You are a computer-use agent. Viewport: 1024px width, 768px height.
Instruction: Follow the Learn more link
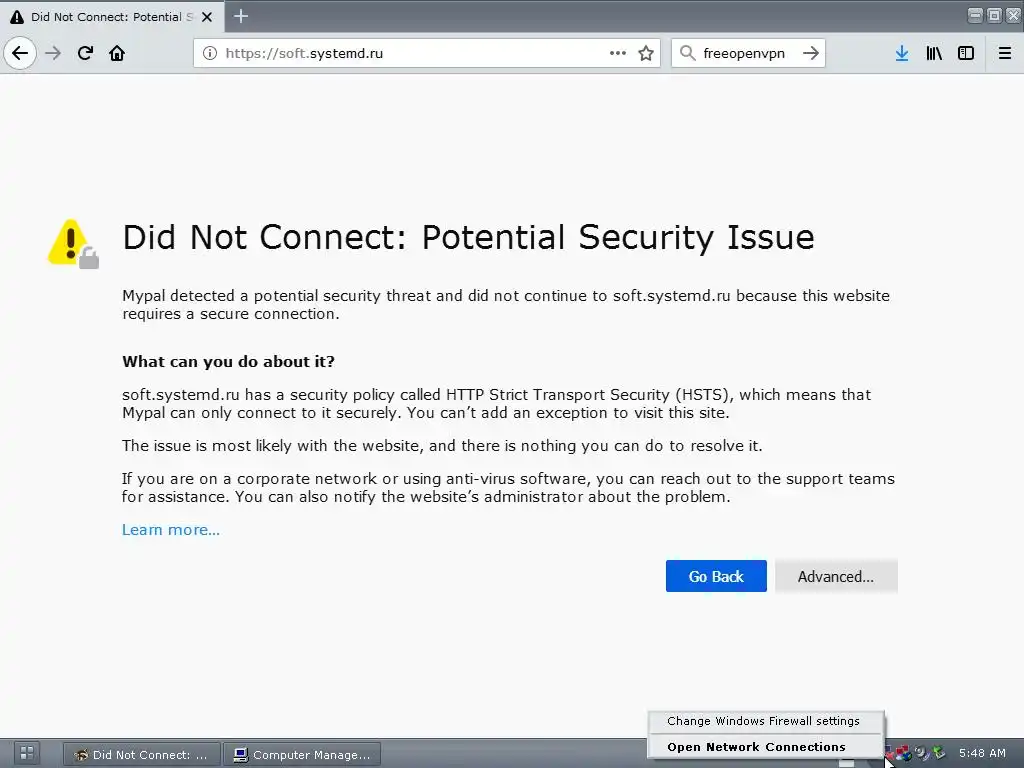tap(171, 530)
